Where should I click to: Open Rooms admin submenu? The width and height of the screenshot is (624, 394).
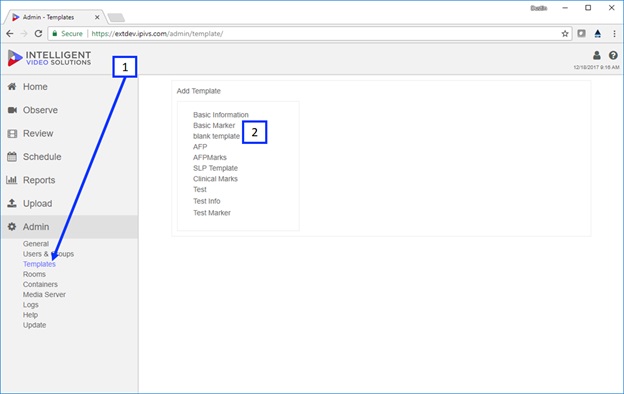pyautogui.click(x=34, y=274)
